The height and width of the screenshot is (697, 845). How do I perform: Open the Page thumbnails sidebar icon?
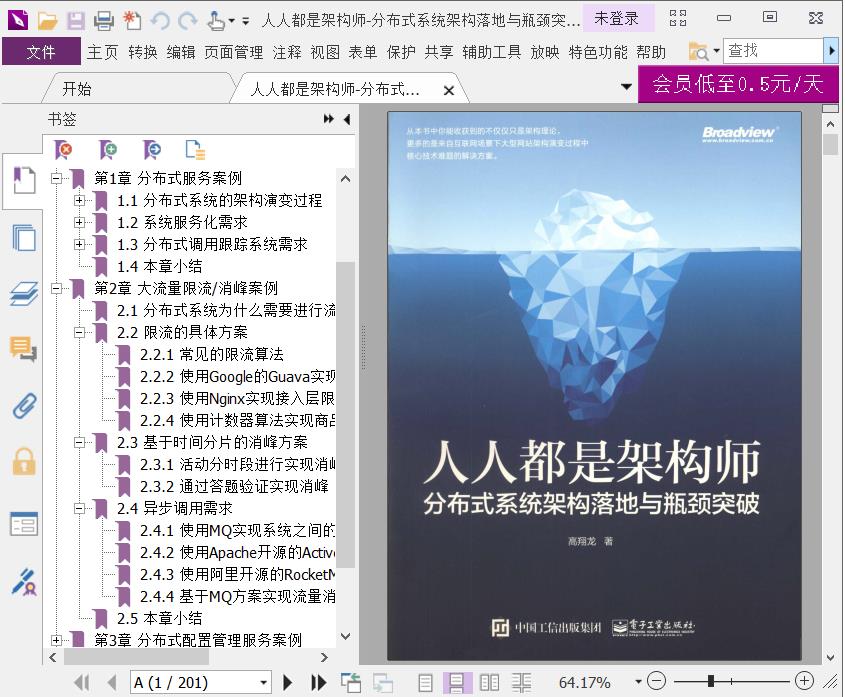coord(24,237)
